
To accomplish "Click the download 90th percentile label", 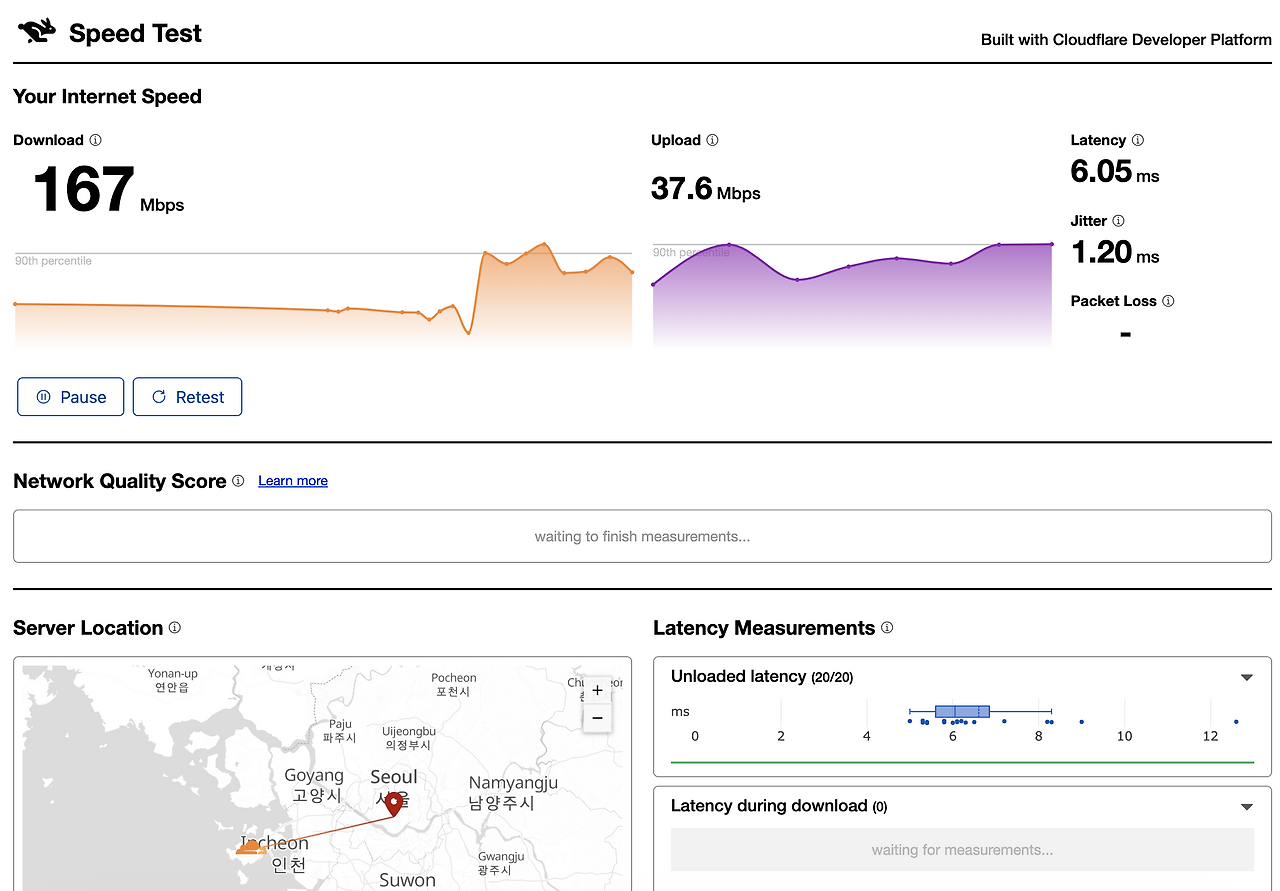I will [53, 261].
